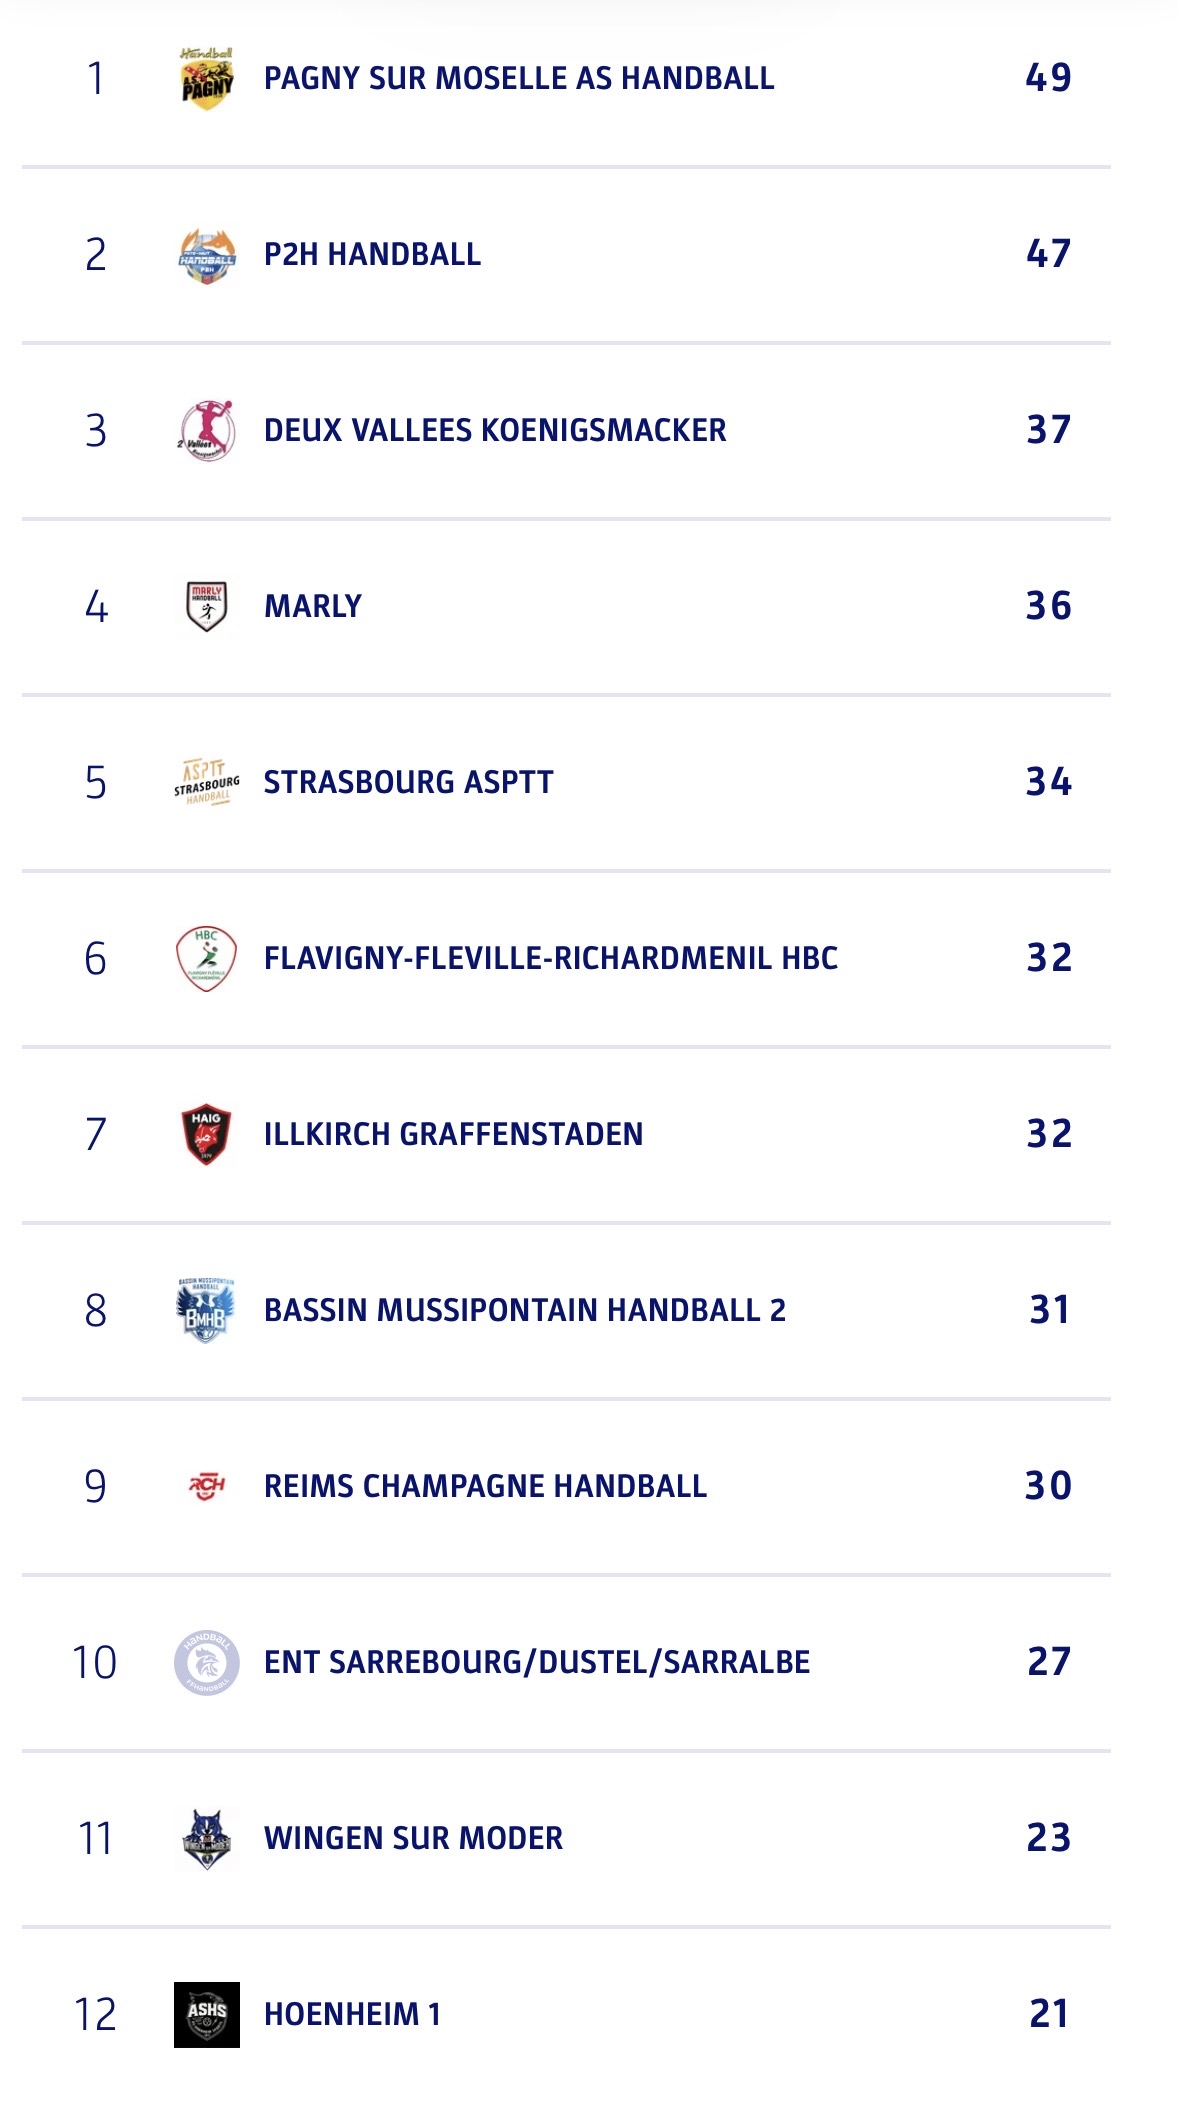Click the P2H Handball team logo
Image resolution: width=1178 pixels, height=2114 pixels.
tap(207, 255)
